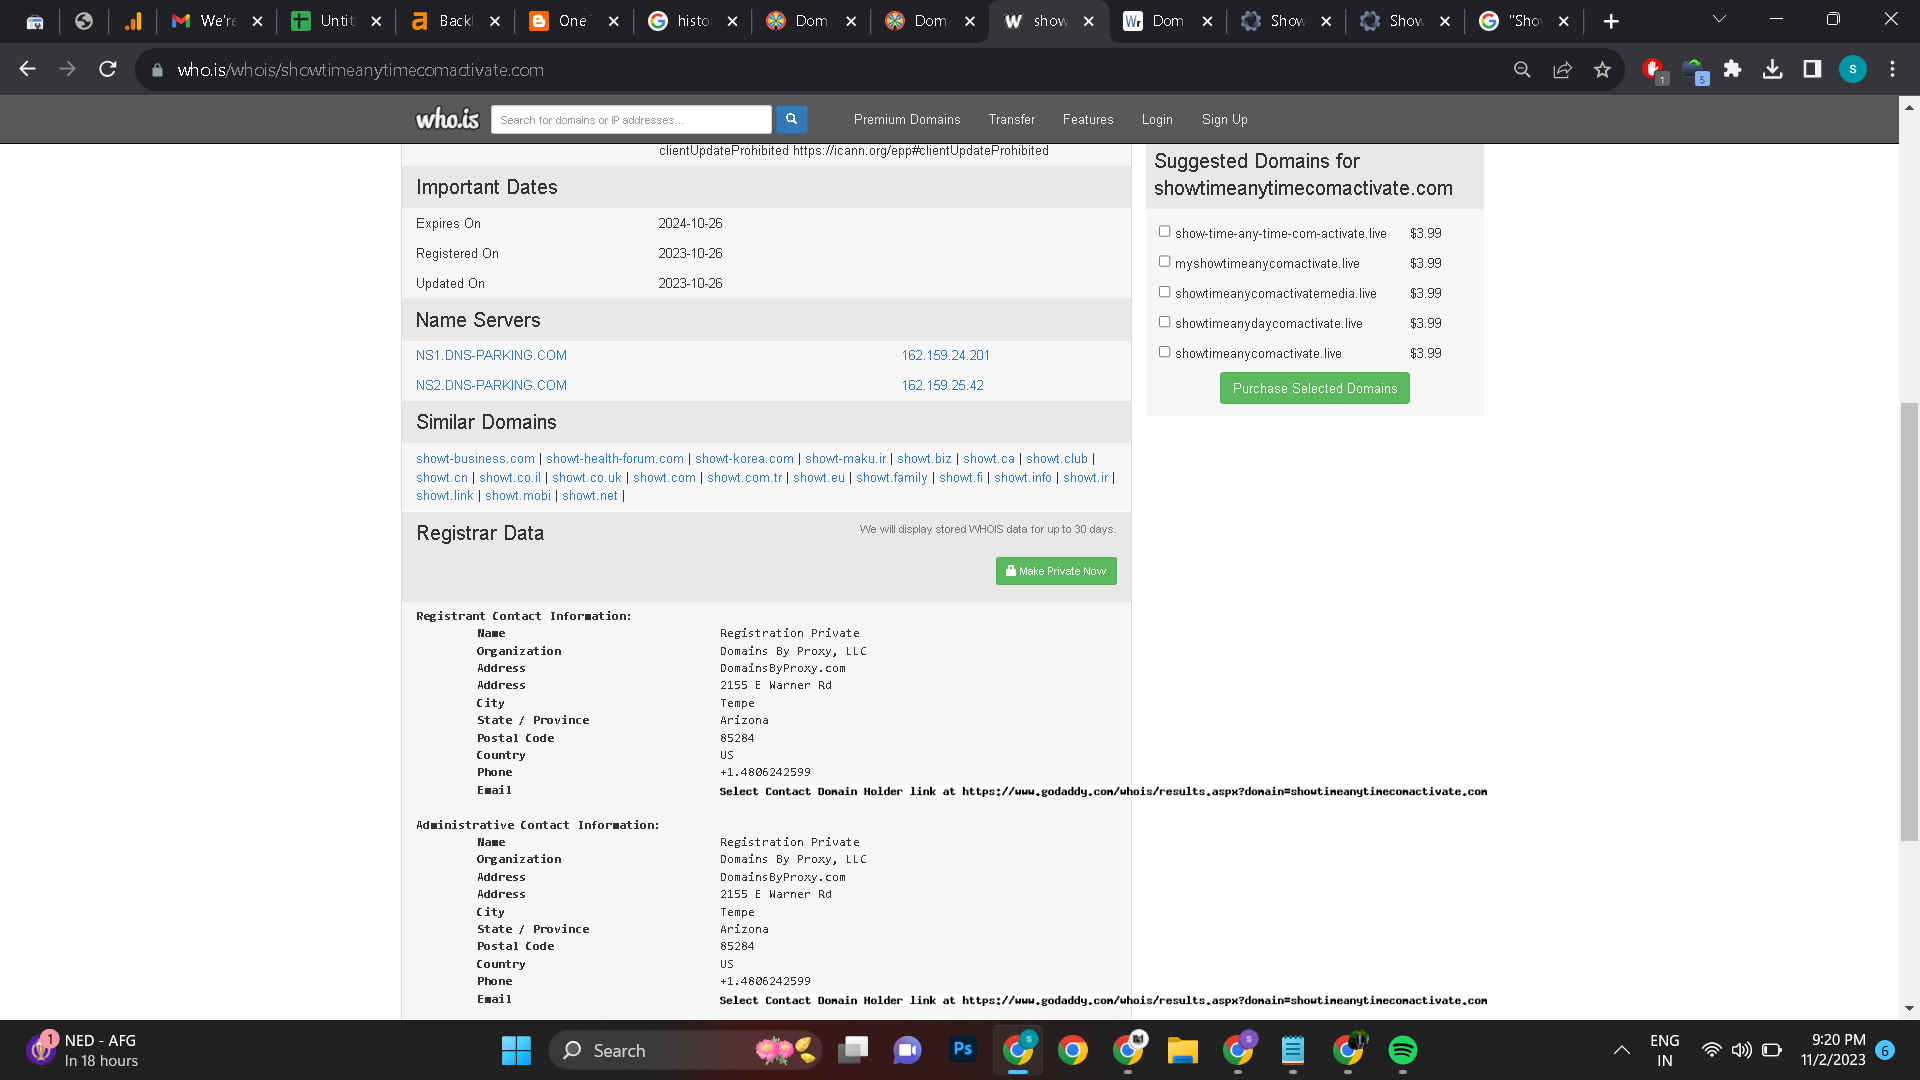Reload the current page
This screenshot has height=1080, width=1920.
tap(108, 69)
